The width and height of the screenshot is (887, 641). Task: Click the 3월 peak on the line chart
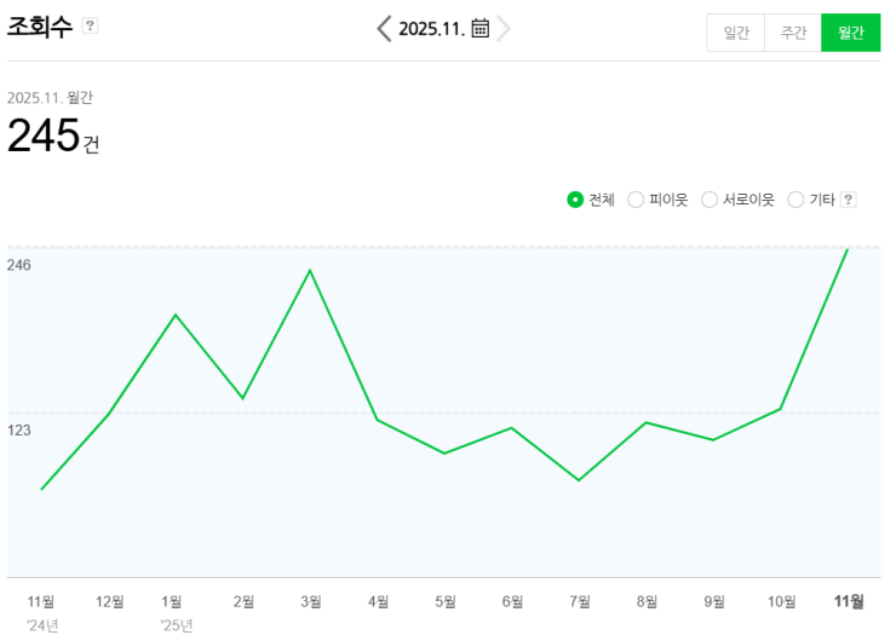310,270
